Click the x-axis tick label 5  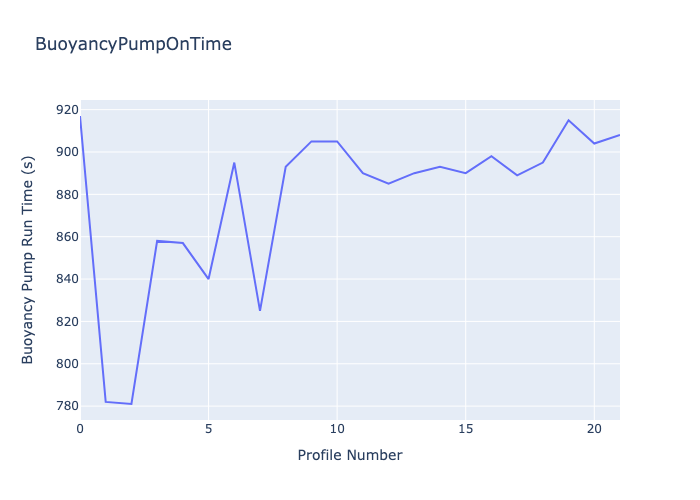point(208,428)
